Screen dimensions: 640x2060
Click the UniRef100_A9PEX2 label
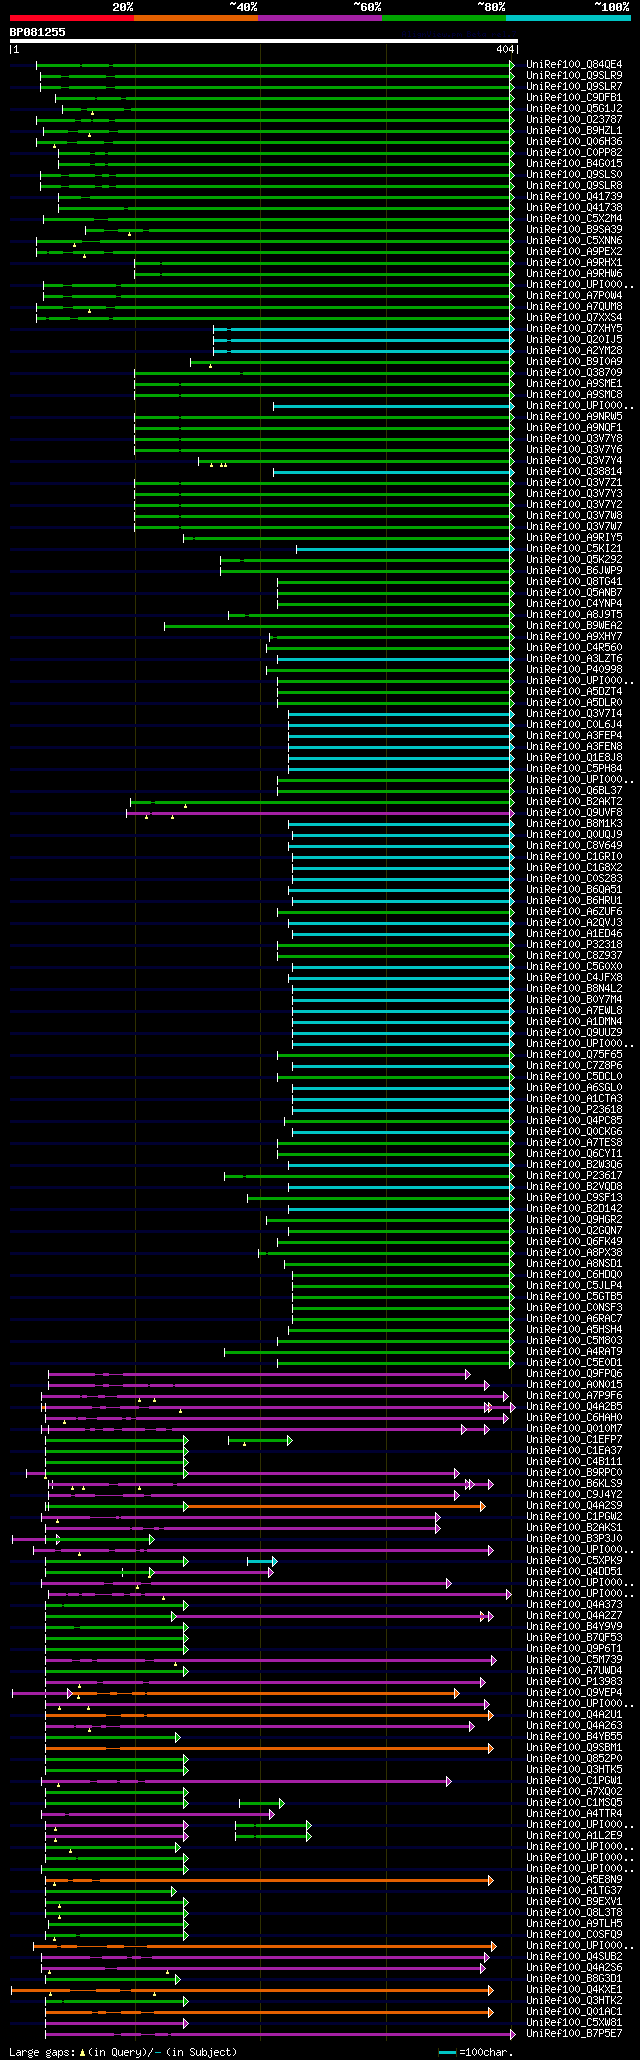pyautogui.click(x=574, y=252)
